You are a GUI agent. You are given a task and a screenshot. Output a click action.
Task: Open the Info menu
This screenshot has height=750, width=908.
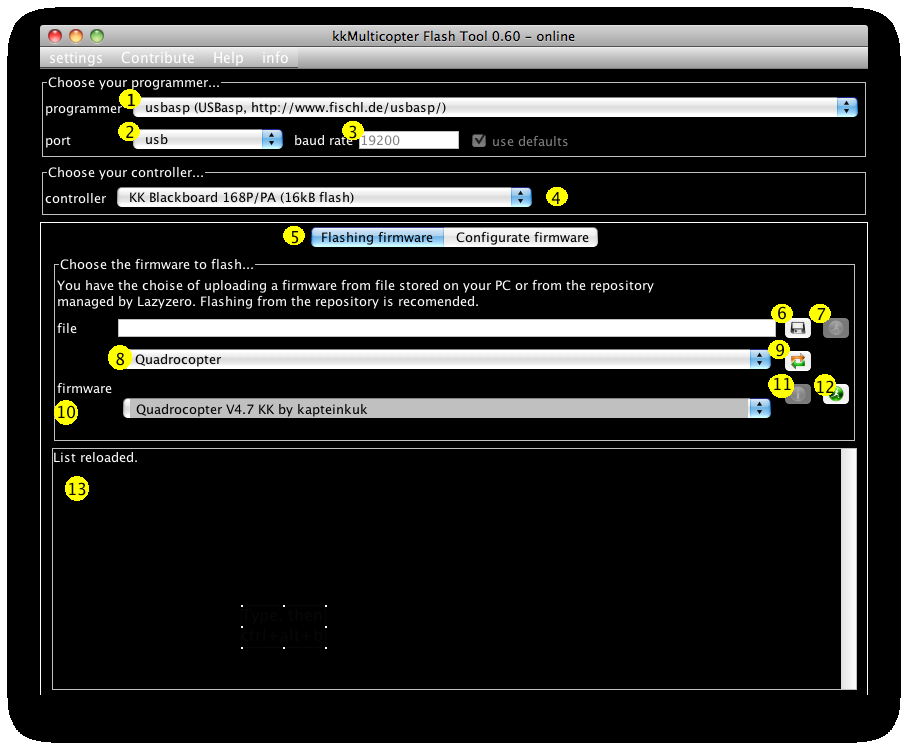coord(275,58)
